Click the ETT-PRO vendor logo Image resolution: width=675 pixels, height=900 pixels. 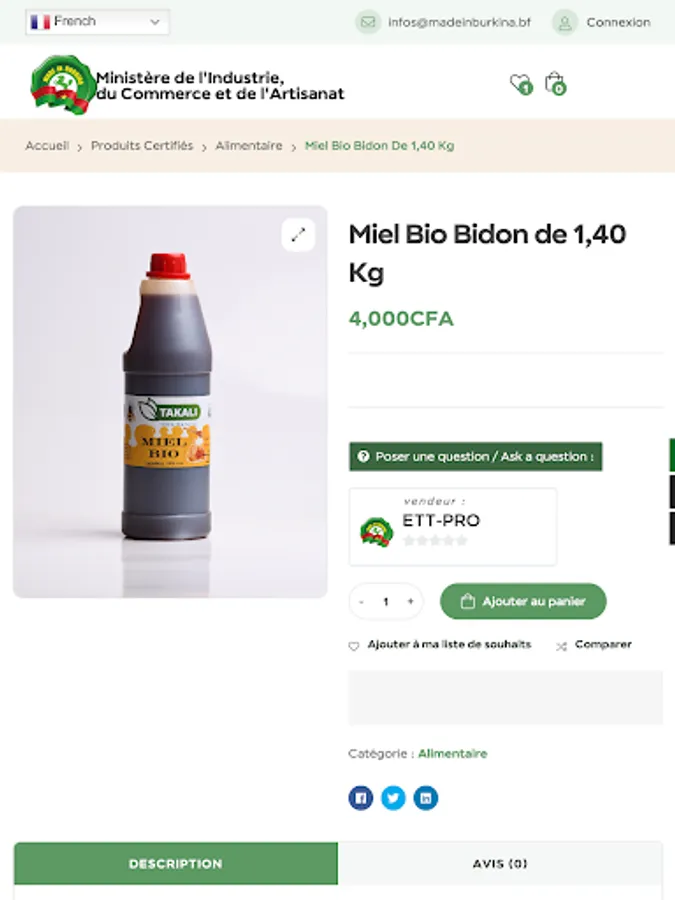point(377,530)
